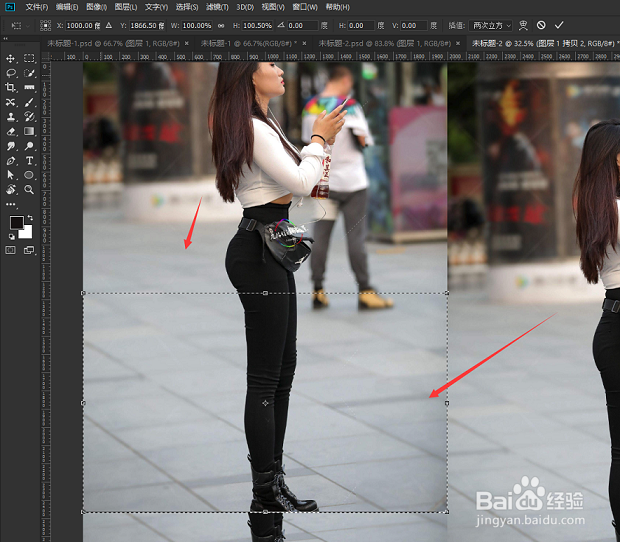The image size is (620, 542).
Task: Open the 图像(I) menu
Action: (96, 7)
